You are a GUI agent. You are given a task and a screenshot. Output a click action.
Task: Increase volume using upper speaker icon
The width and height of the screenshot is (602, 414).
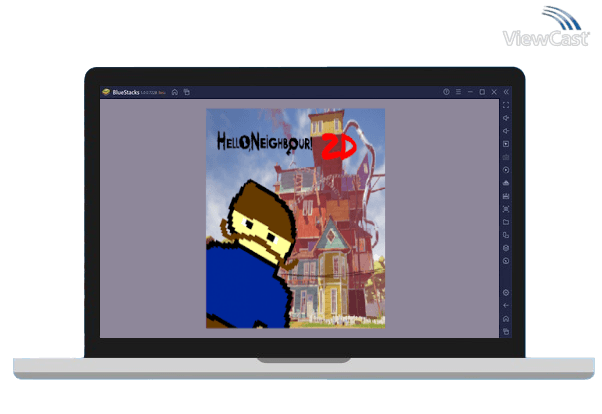[x=506, y=118]
